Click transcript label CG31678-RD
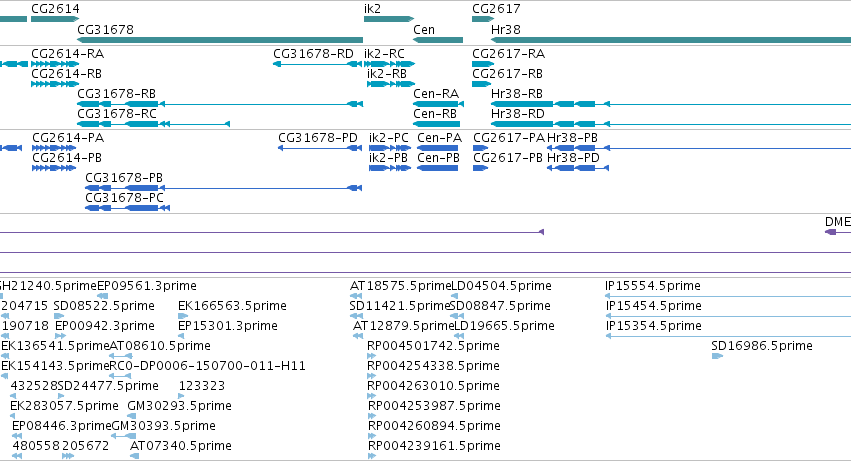851x461 pixels. coord(313,54)
